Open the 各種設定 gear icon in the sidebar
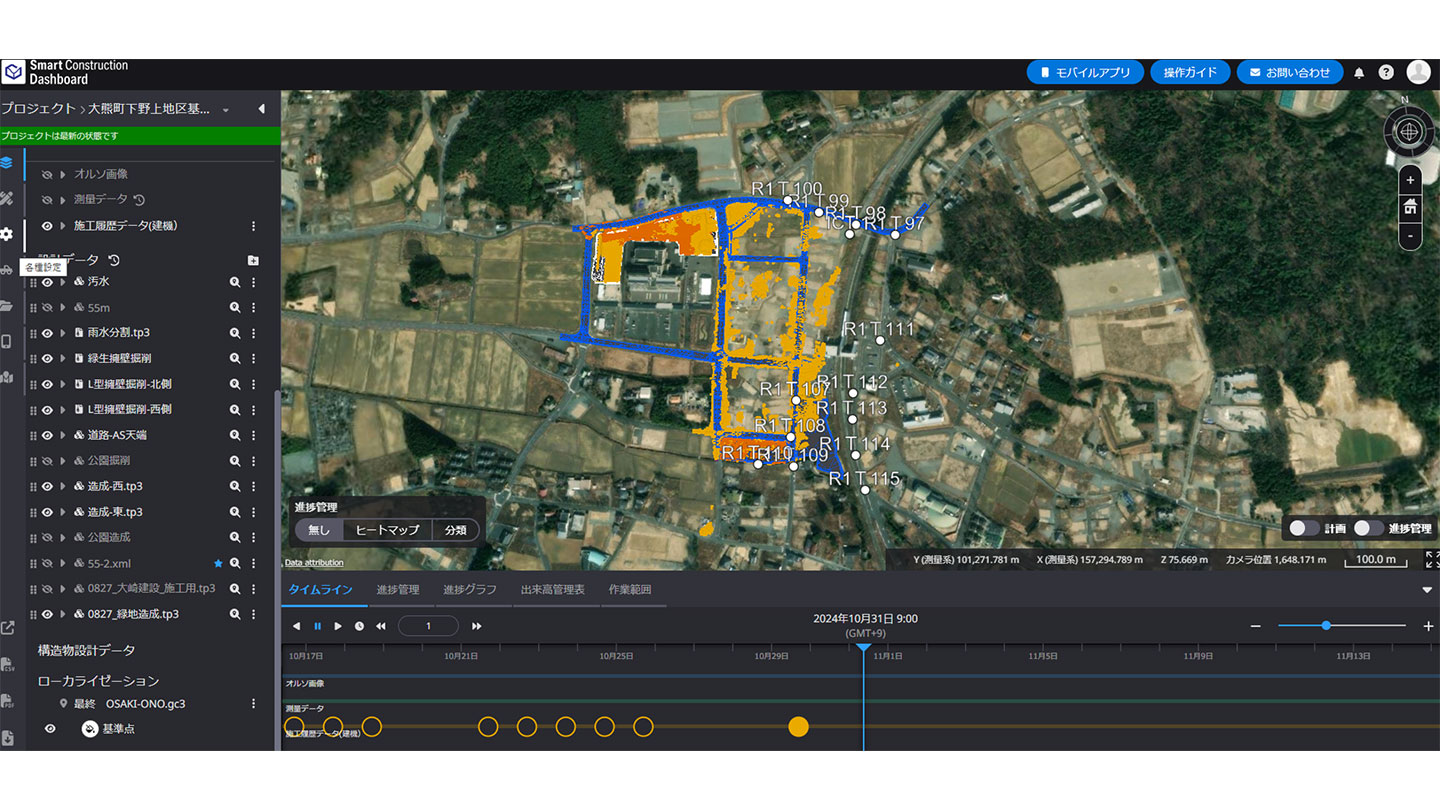The image size is (1440, 810). point(7,234)
